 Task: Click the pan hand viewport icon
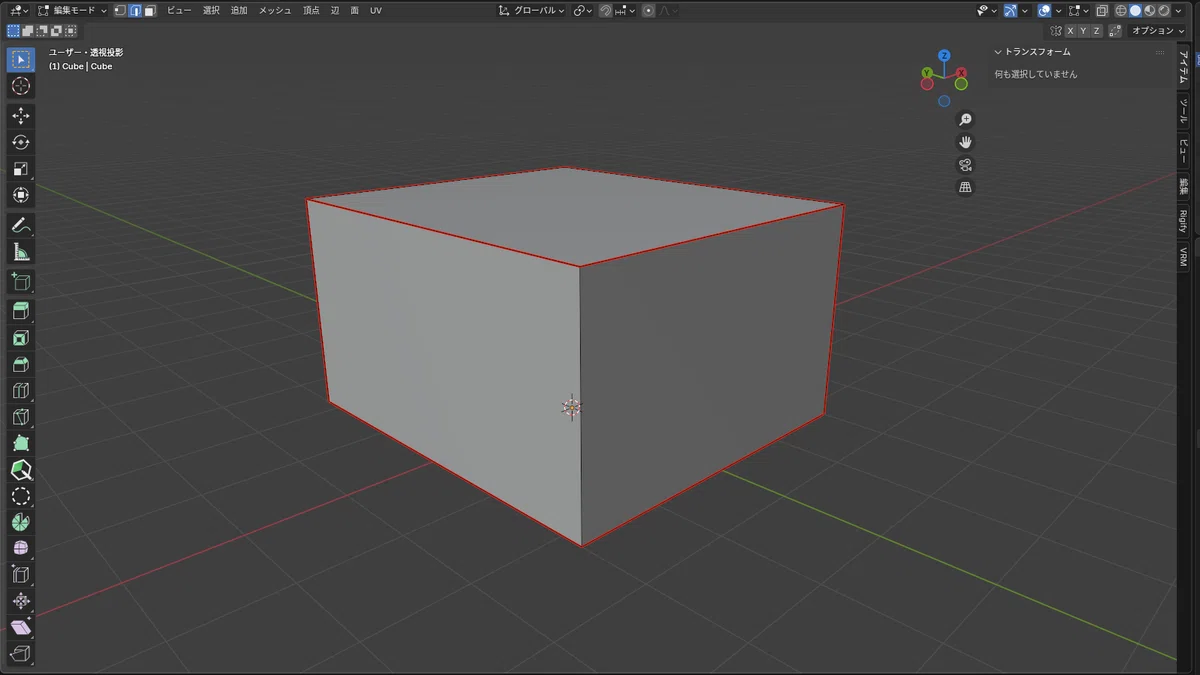tap(965, 142)
